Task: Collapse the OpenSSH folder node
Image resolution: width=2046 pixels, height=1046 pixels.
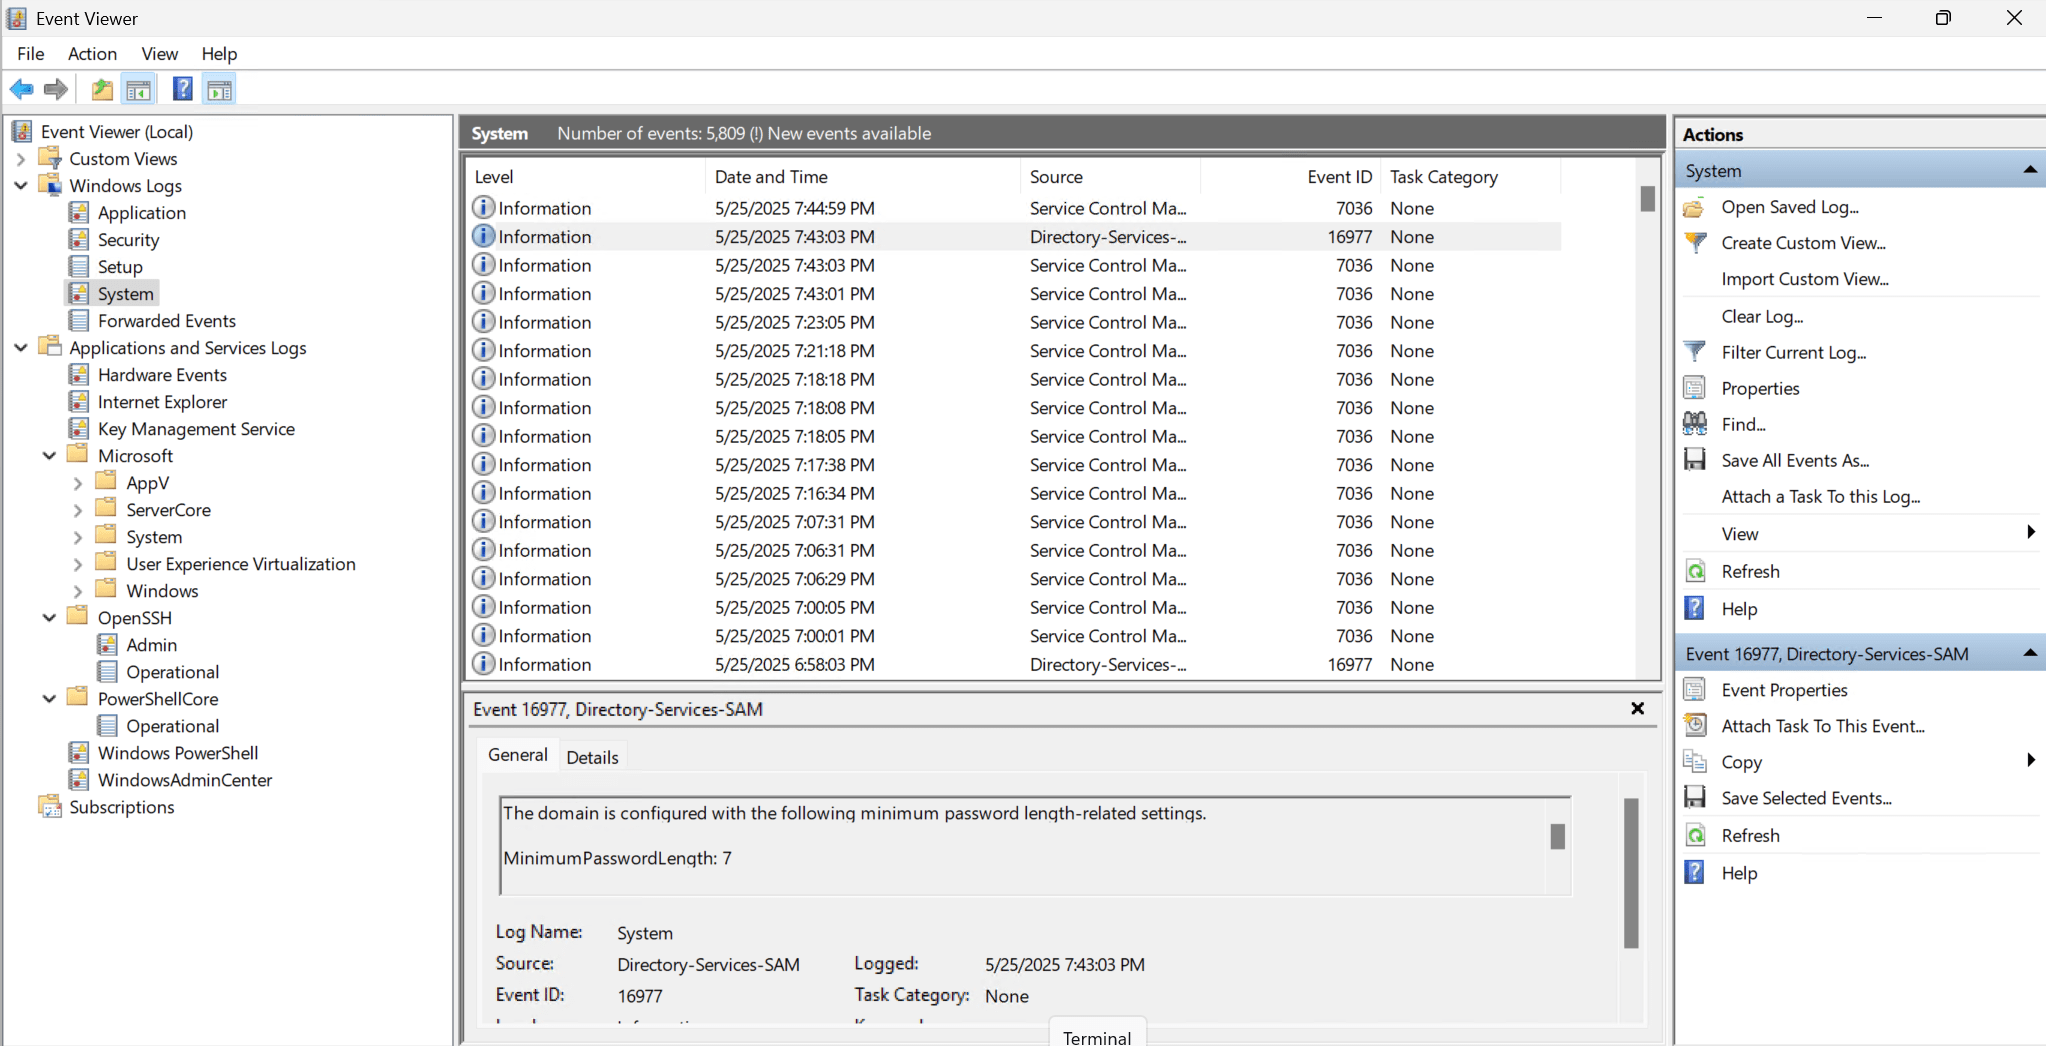Action: [x=49, y=618]
